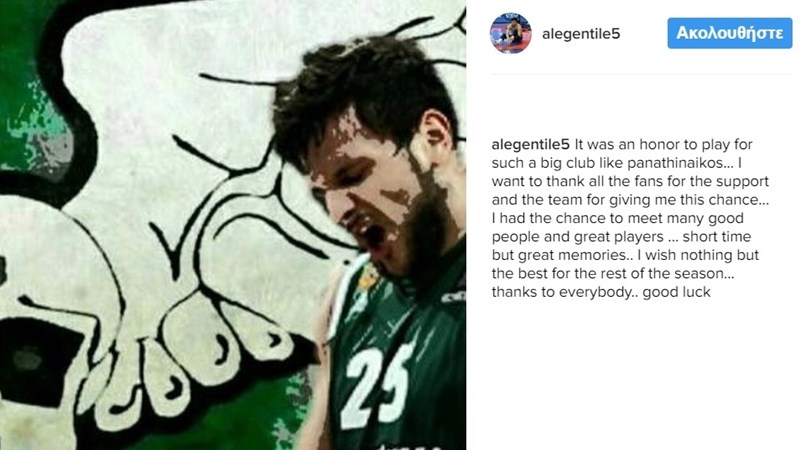Open the alegentile5 profile avatar
The image size is (800, 450).
[x=511, y=33]
